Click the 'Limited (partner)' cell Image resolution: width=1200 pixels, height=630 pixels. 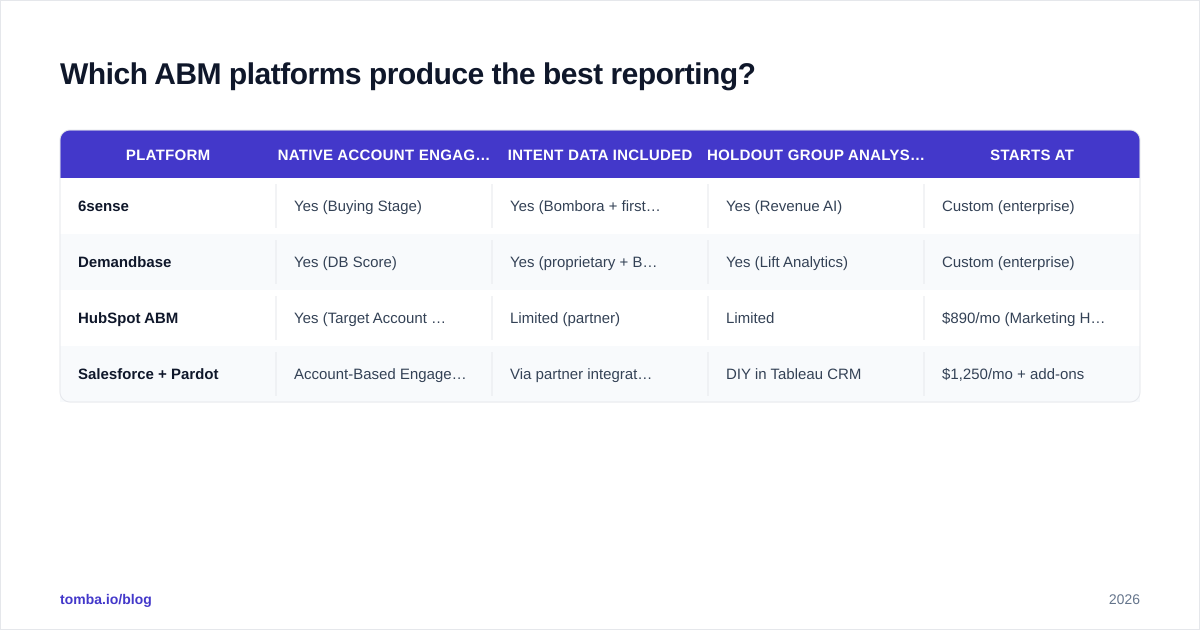(600, 318)
